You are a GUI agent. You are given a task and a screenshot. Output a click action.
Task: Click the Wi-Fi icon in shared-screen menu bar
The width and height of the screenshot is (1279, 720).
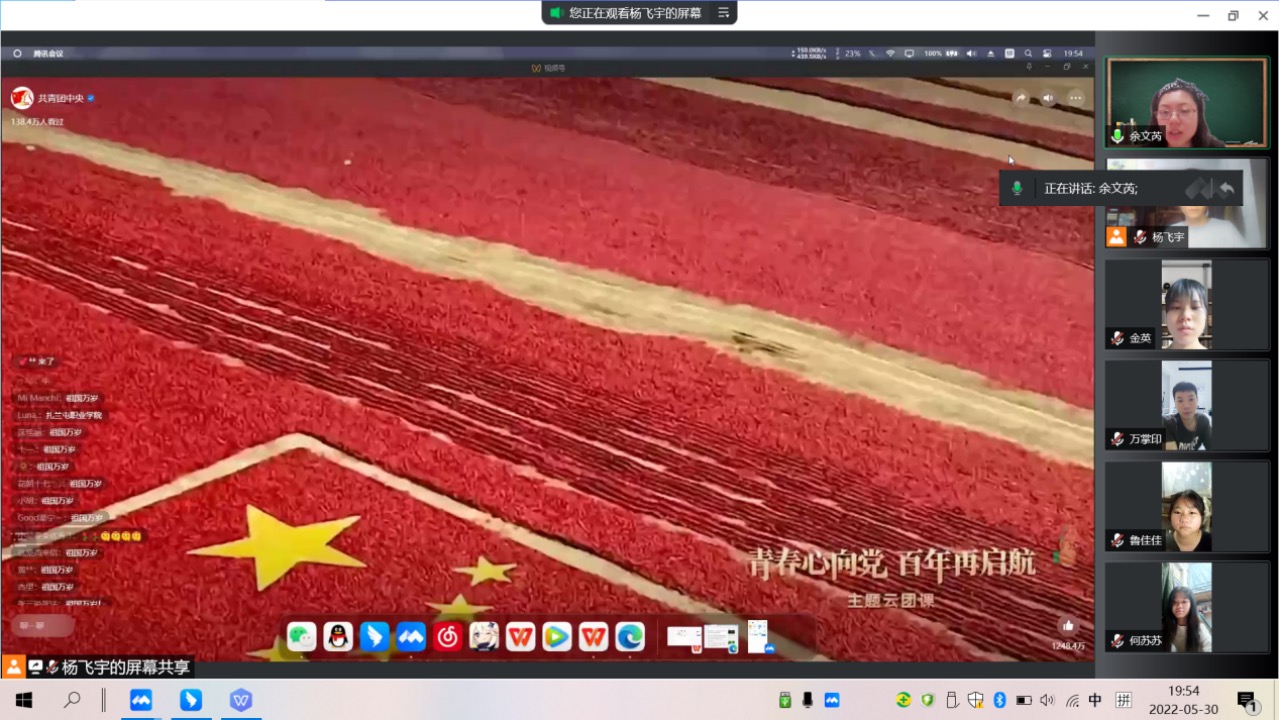[890, 53]
